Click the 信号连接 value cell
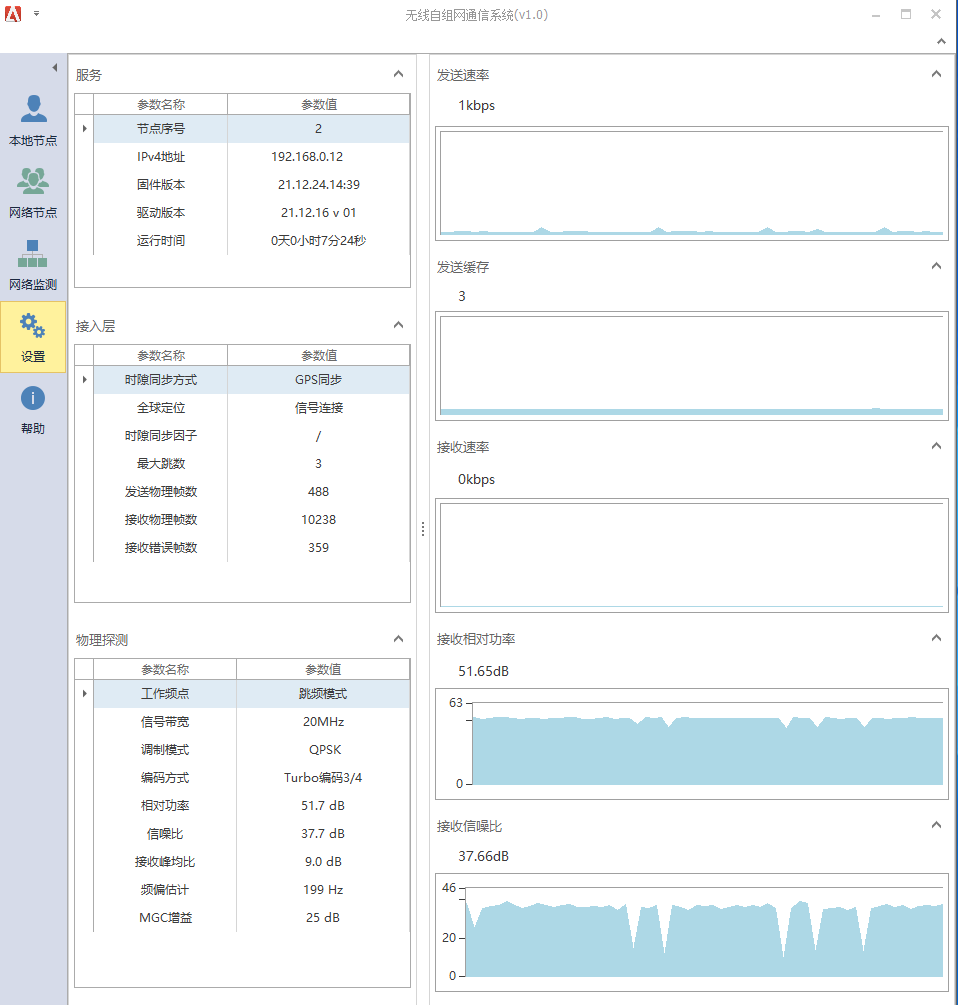This screenshot has height=1005, width=958. pos(318,408)
